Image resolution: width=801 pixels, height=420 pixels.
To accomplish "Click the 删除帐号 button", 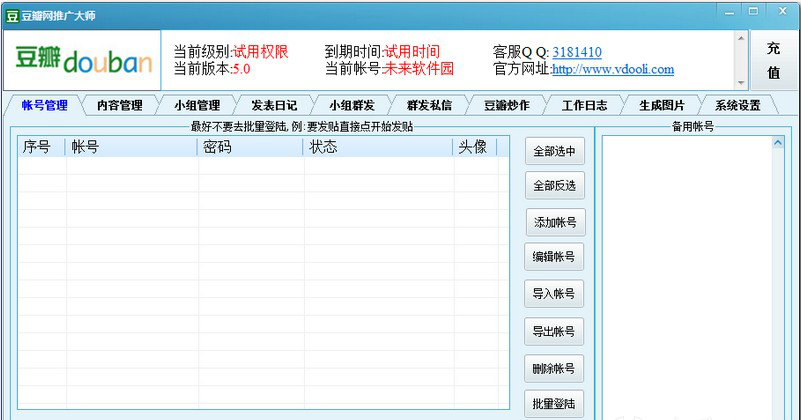I will pyautogui.click(x=554, y=368).
